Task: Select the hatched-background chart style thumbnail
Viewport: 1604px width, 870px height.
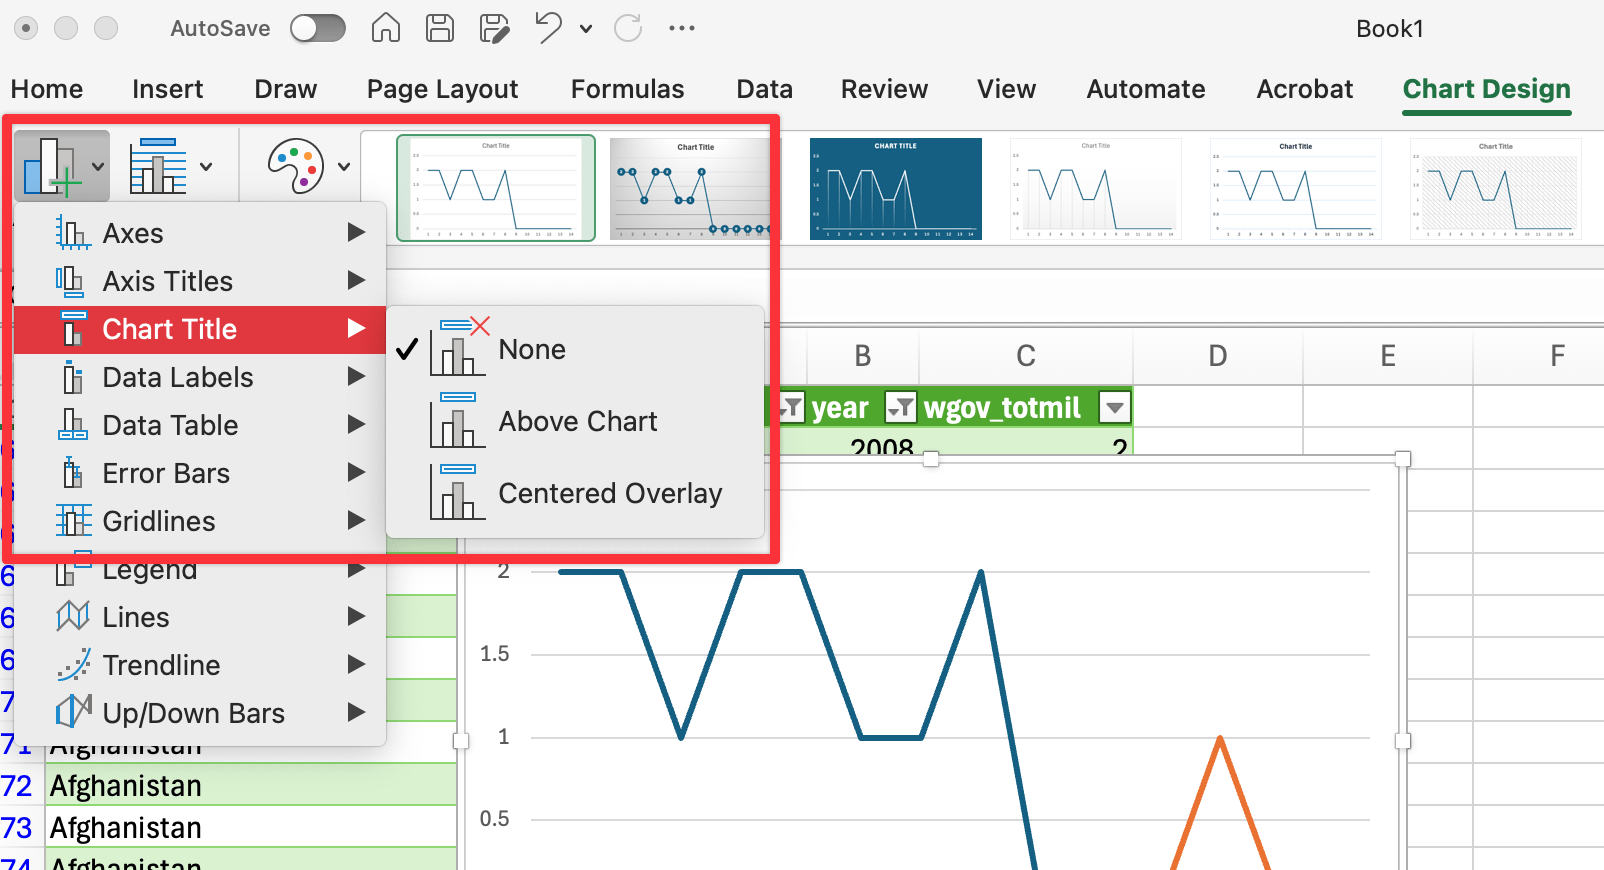Action: coord(1496,188)
